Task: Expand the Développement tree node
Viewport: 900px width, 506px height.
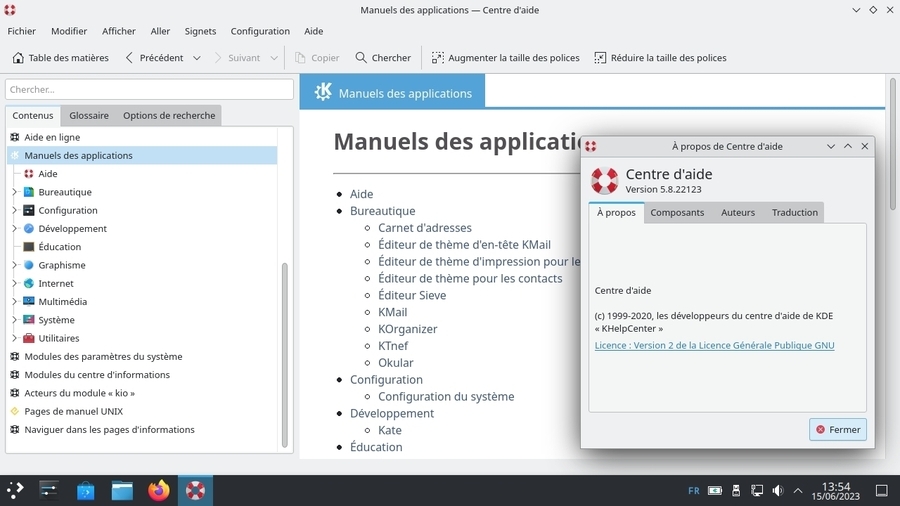Action: pos(14,228)
